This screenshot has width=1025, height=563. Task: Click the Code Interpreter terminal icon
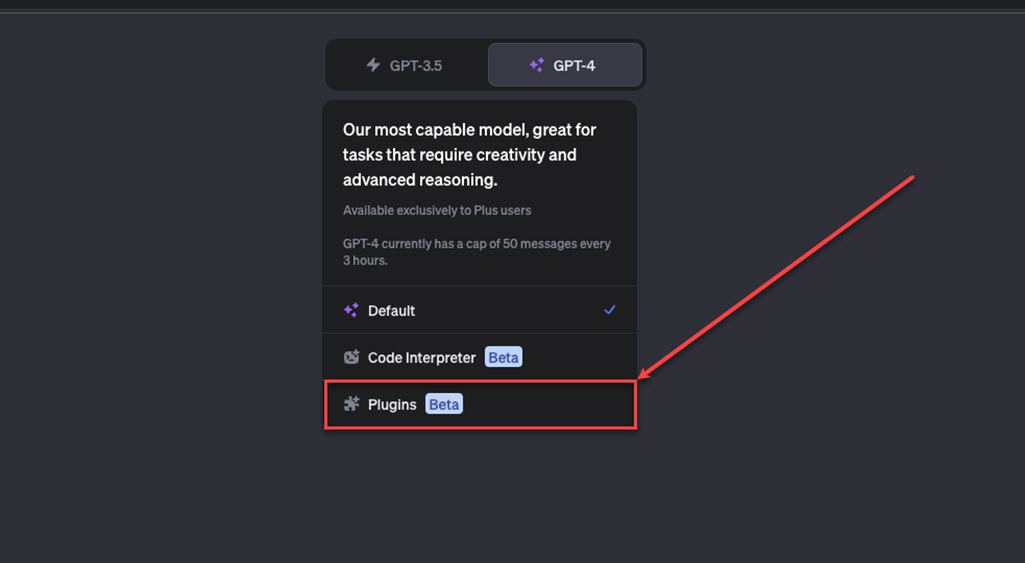[352, 357]
